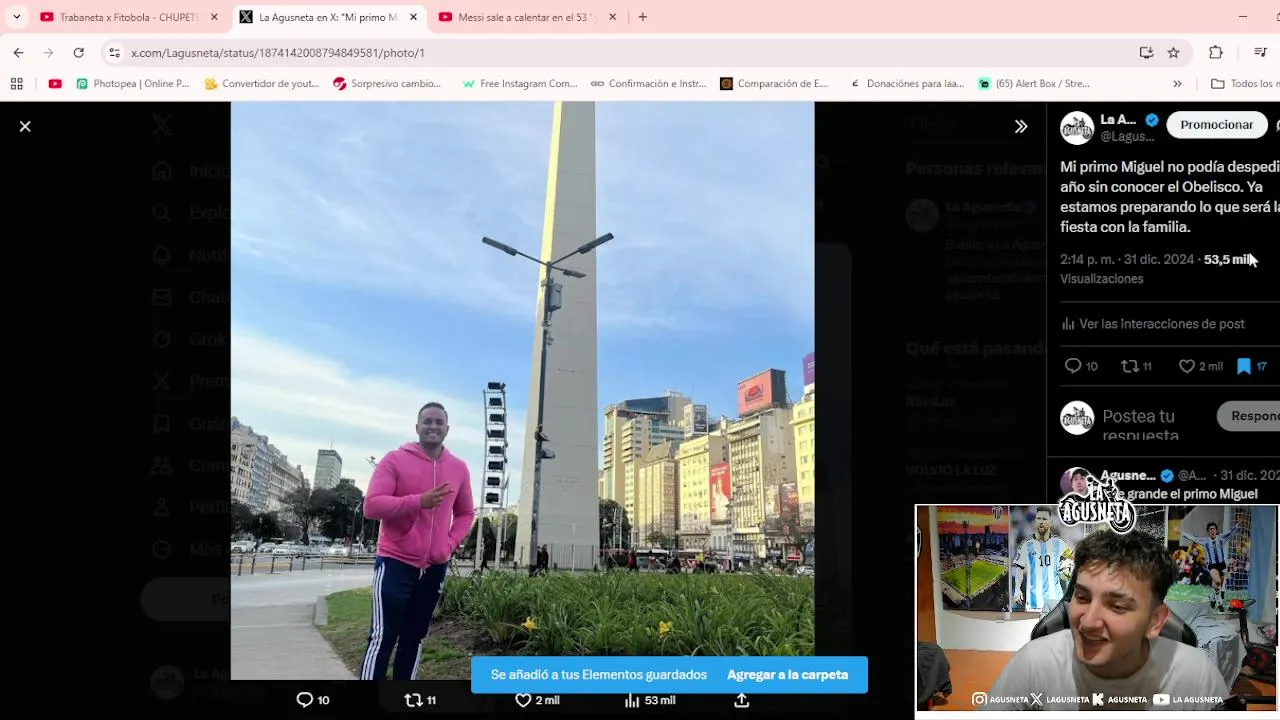
Task: Open the YouTube bookmark icon
Action: tap(55, 84)
